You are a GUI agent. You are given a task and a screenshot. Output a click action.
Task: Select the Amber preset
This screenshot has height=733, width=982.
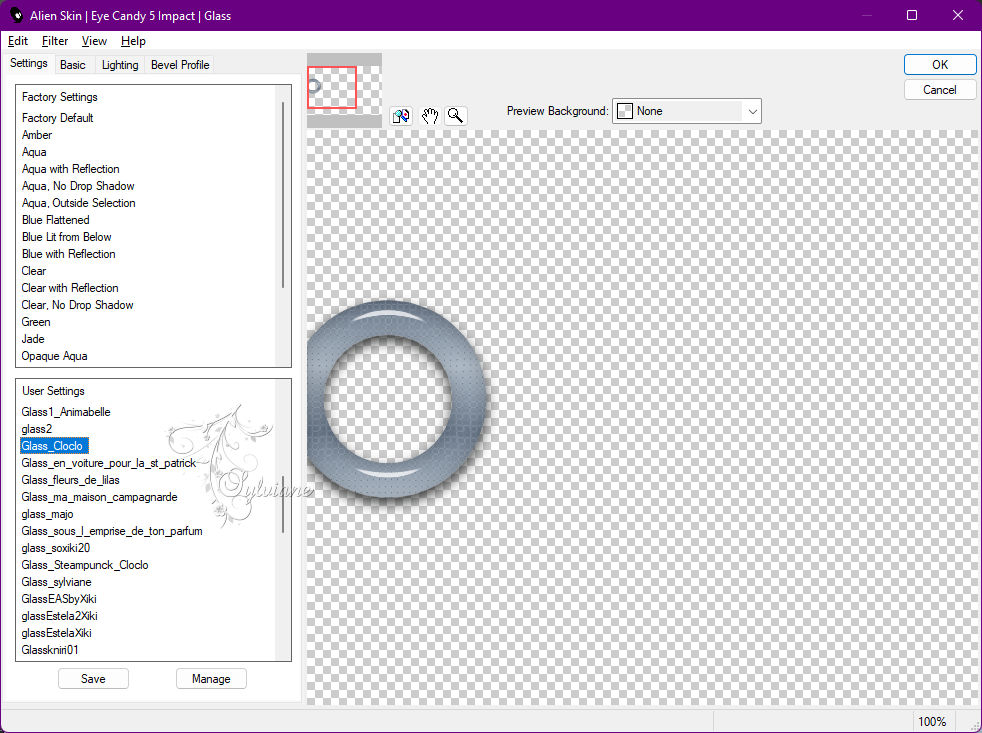[37, 135]
